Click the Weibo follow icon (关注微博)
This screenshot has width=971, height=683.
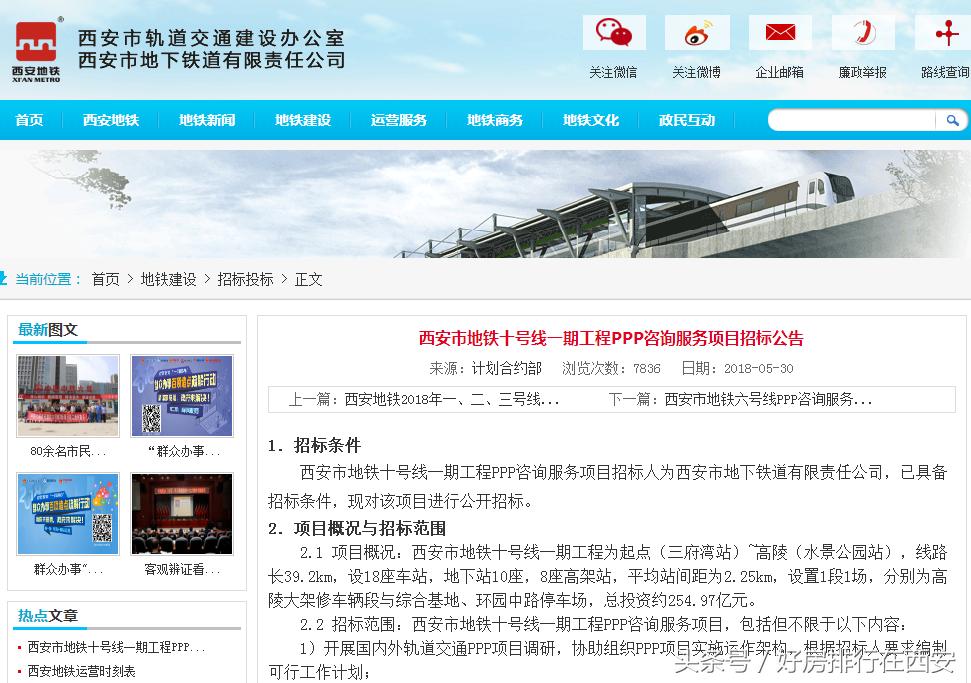(696, 34)
